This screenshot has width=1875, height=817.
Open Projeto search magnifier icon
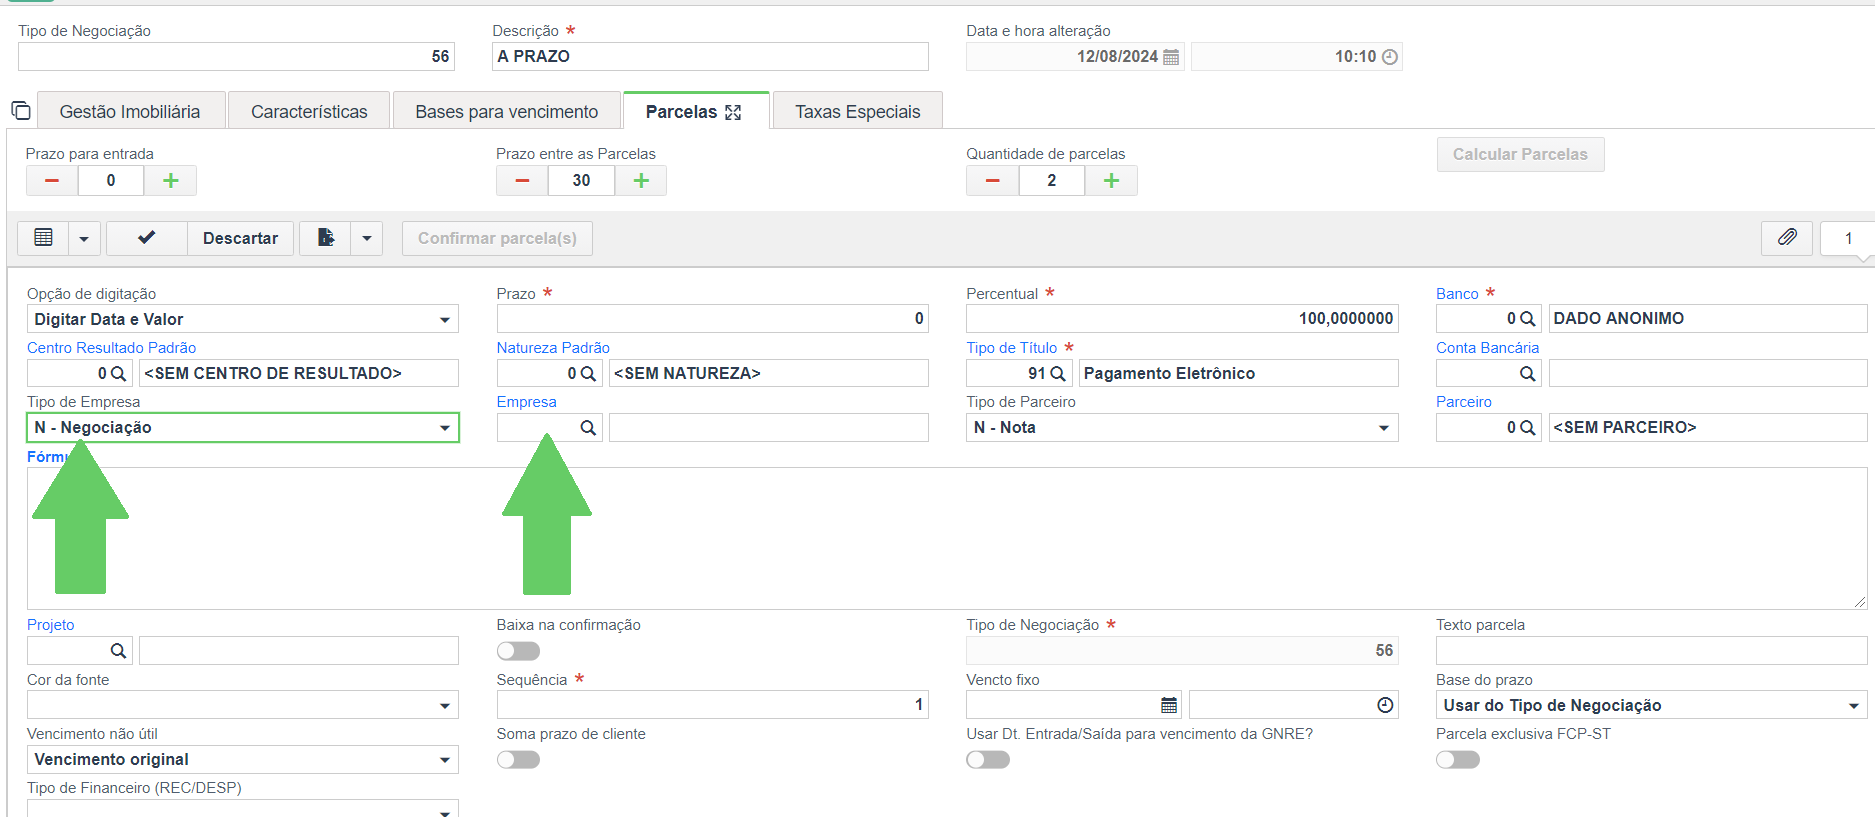[x=118, y=651]
